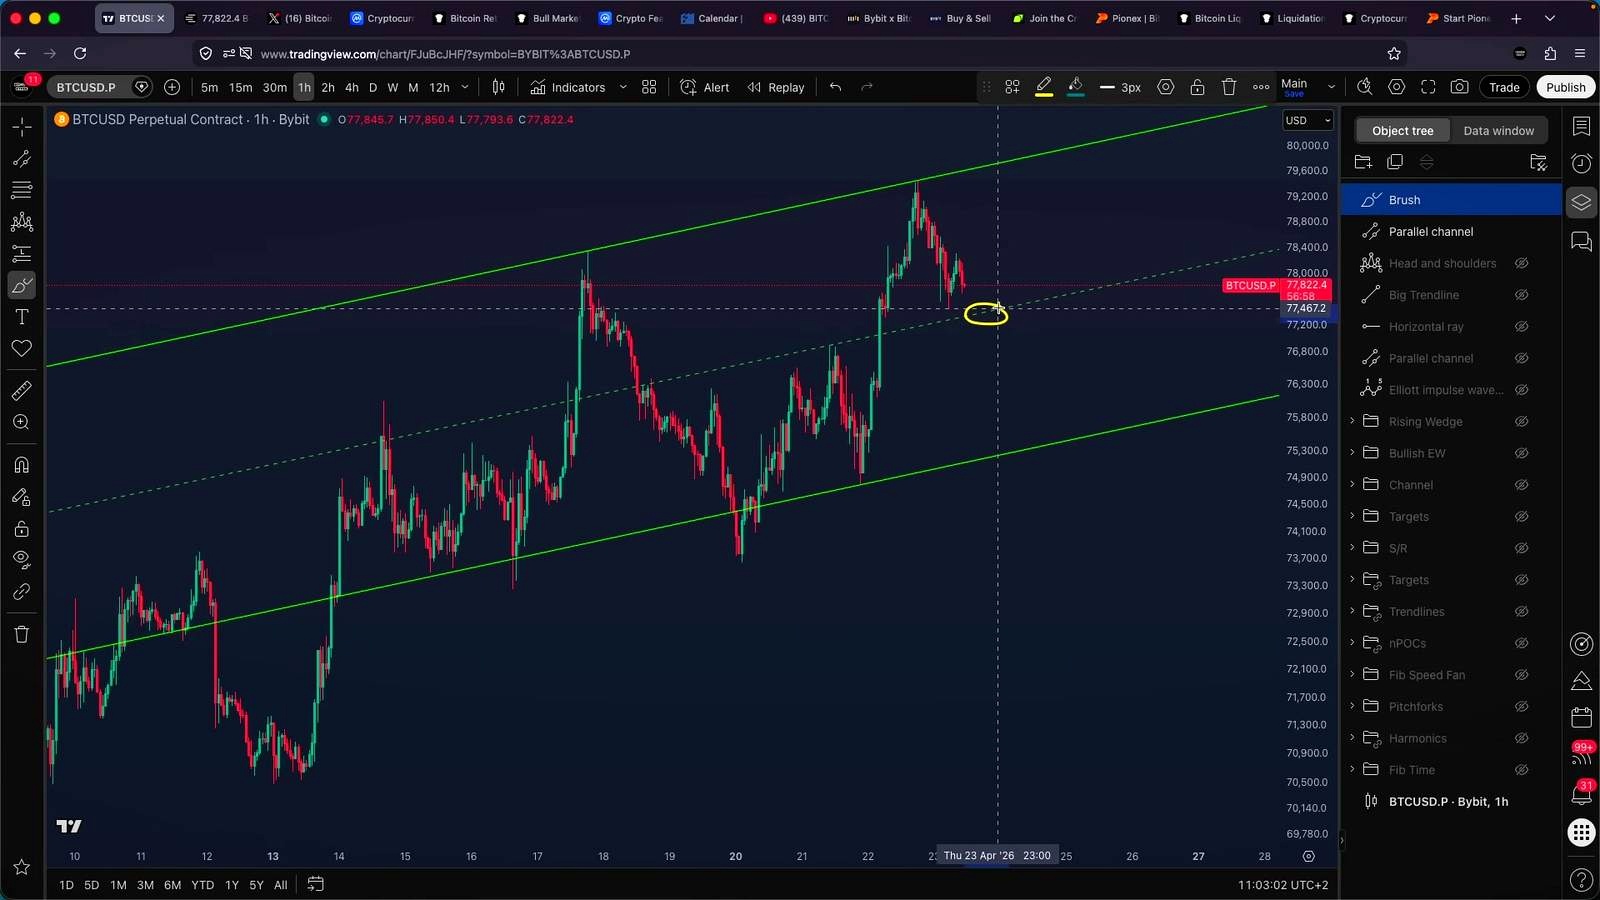
Task: Select the ruler Measure tool
Action: pos(22,391)
